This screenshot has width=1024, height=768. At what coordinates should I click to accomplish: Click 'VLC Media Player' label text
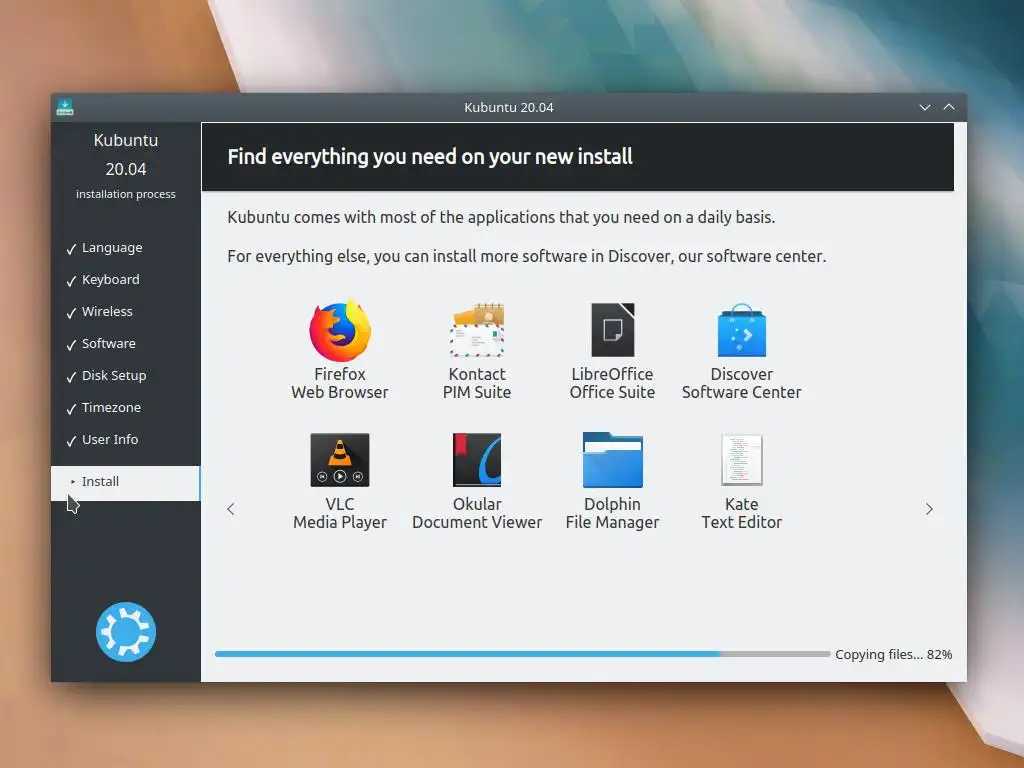(340, 513)
